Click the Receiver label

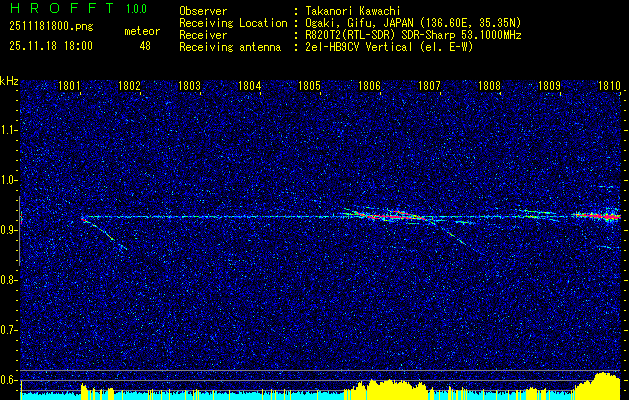pos(203,35)
